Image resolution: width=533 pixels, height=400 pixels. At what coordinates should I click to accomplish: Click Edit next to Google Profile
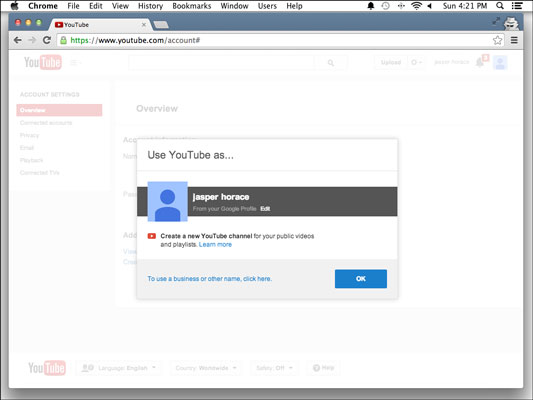[x=265, y=209]
